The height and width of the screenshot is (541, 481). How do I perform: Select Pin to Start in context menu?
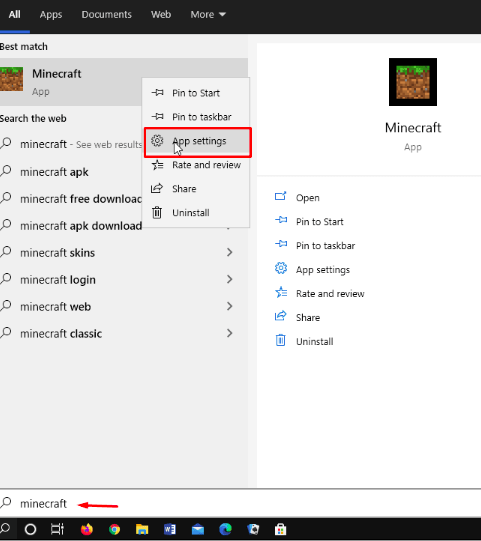point(196,93)
